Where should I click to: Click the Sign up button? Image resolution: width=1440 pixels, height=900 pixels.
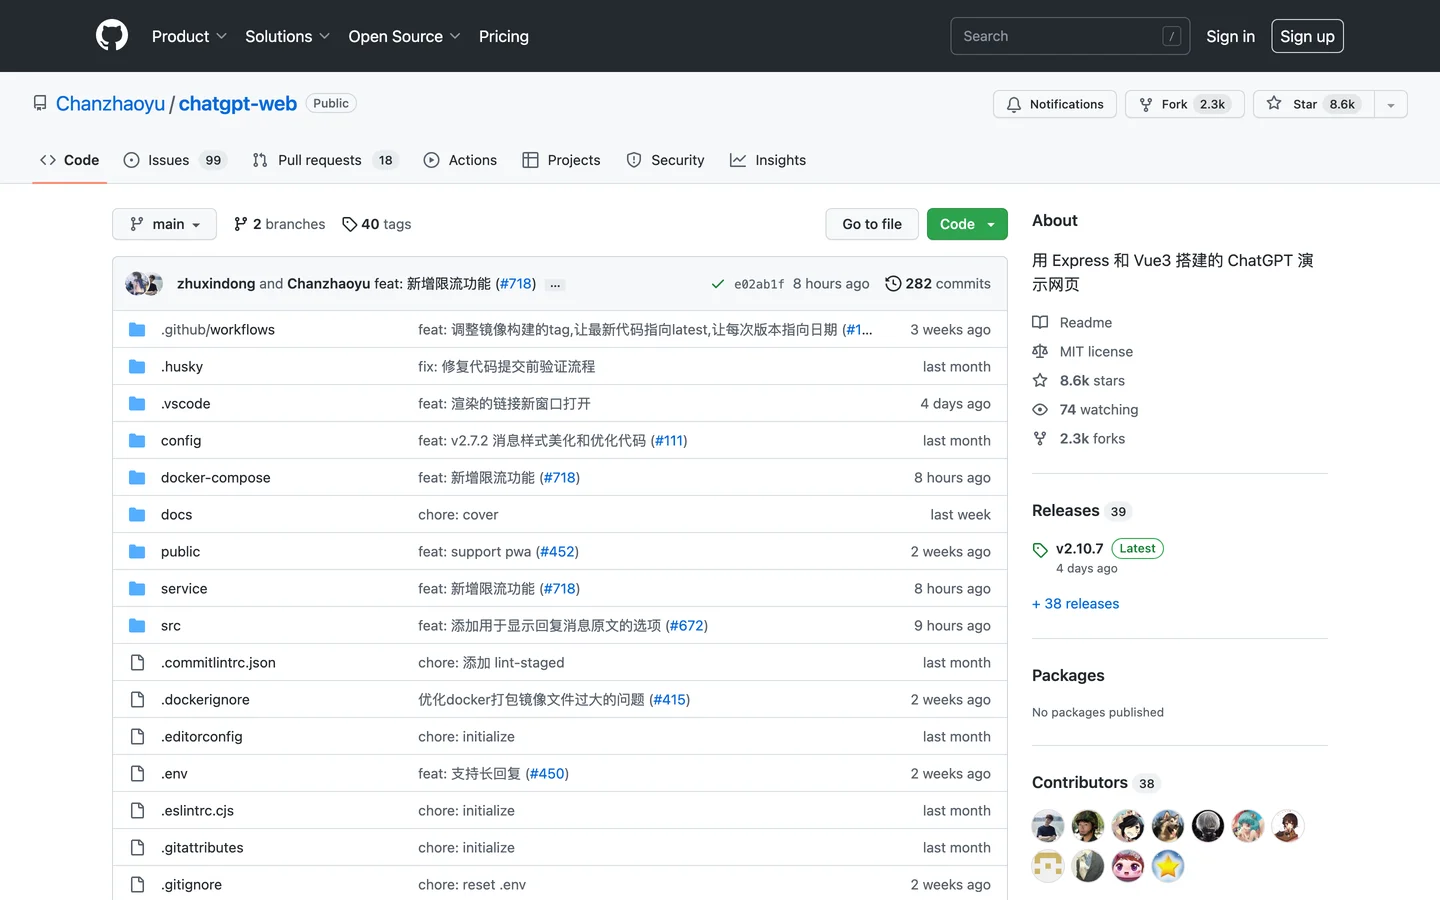click(1307, 36)
